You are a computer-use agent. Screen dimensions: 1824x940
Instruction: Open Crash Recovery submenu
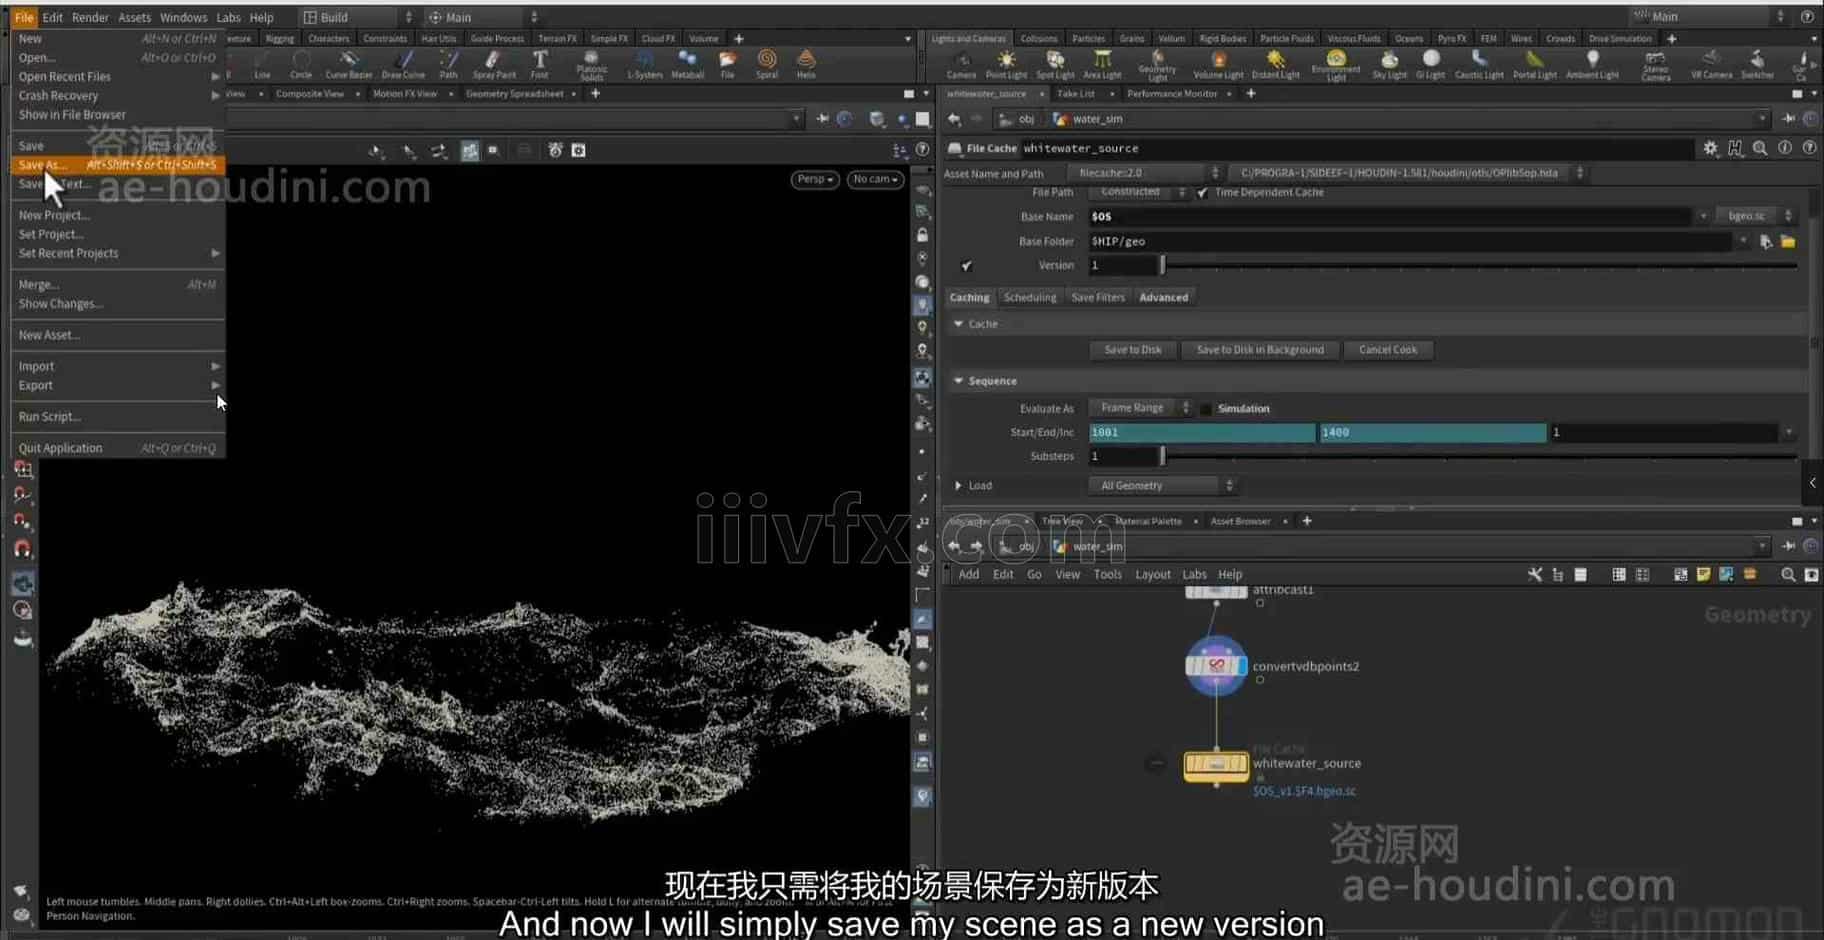pos(117,96)
